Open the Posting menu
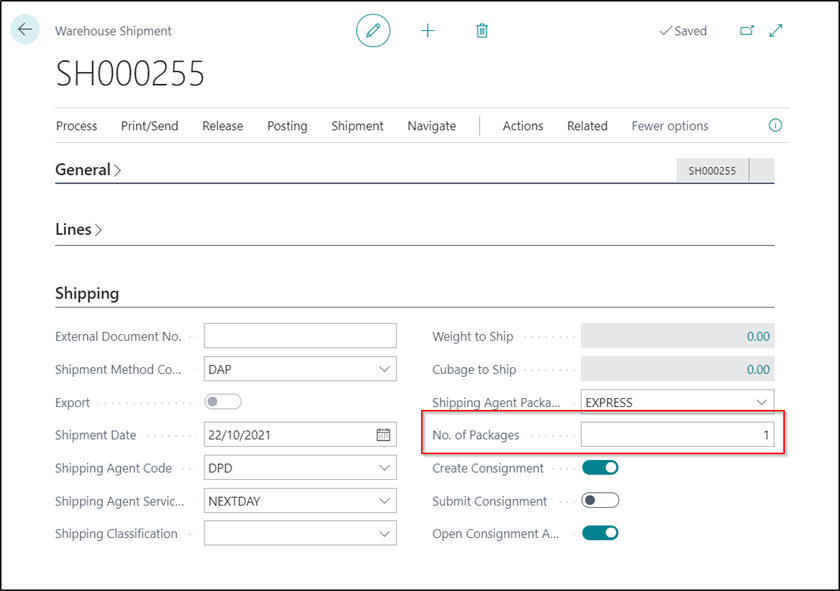Image resolution: width=840 pixels, height=591 pixels. click(287, 126)
